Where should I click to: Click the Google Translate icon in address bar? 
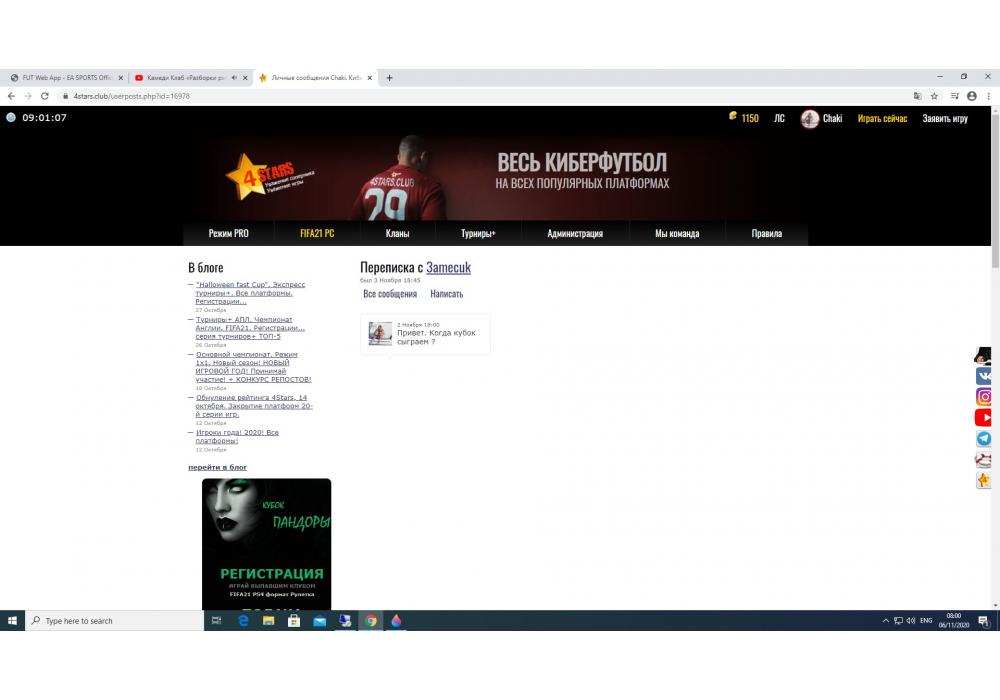click(917, 96)
